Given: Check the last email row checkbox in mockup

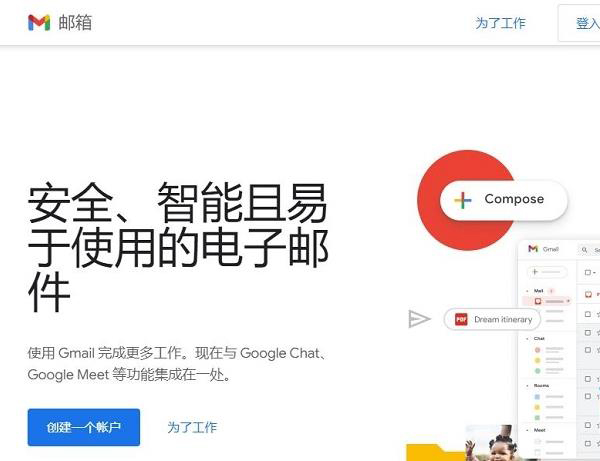Looking at the screenshot, I should (588, 443).
